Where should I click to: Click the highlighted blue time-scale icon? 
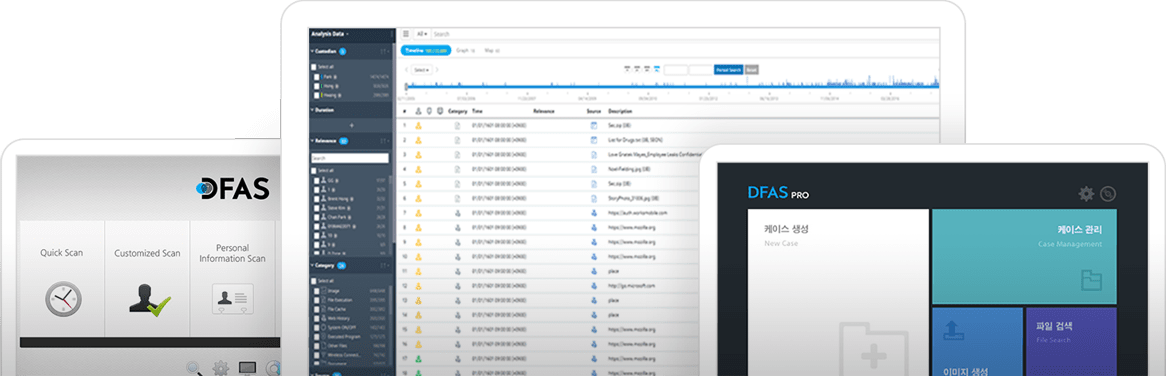pos(656,69)
